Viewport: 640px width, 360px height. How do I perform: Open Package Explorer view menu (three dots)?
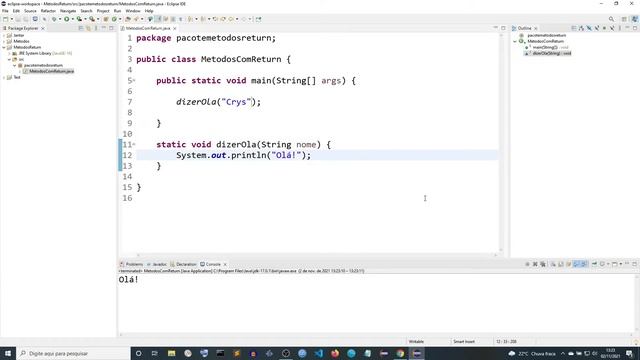click(x=96, y=28)
